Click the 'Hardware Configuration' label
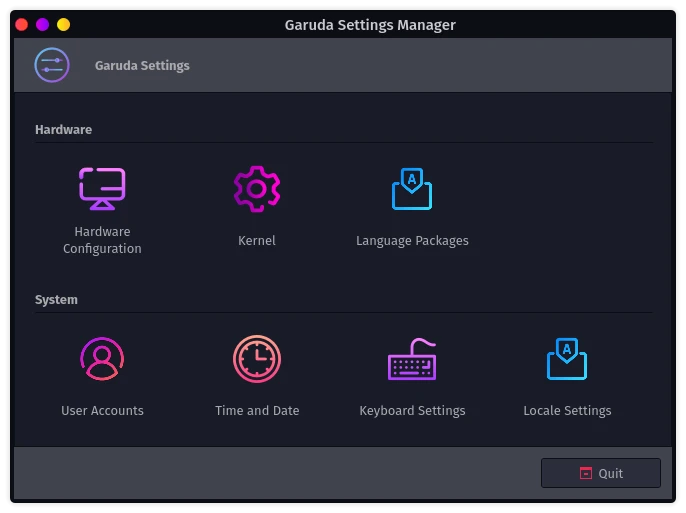This screenshot has width=686, height=513. point(102,240)
